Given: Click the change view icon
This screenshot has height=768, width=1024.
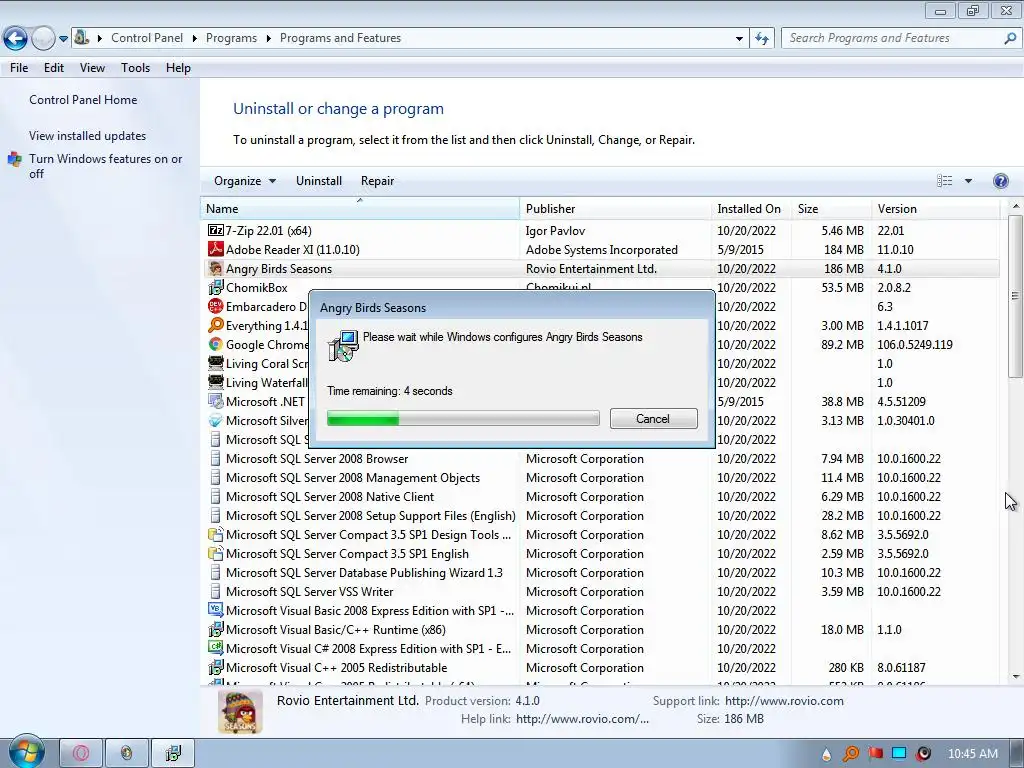Looking at the screenshot, I should coord(944,181).
